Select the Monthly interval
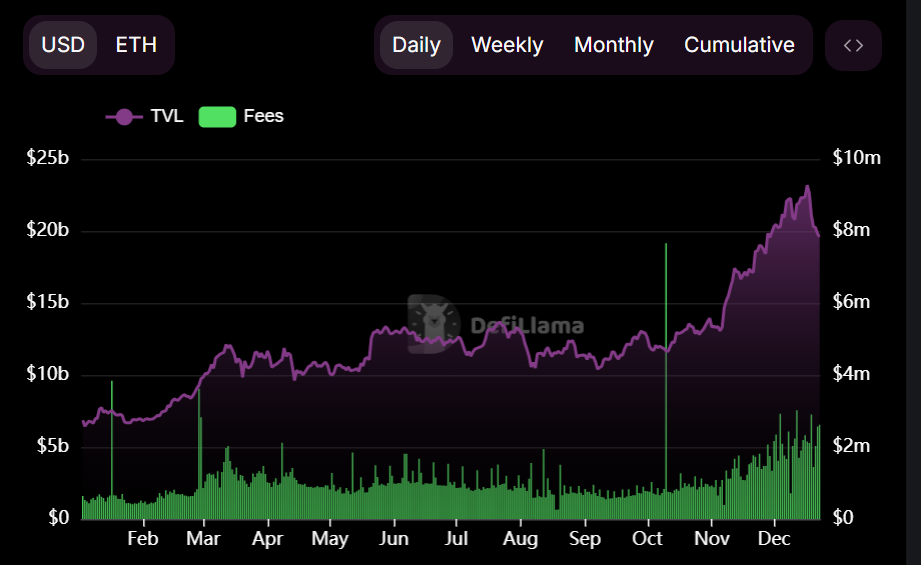The image size is (921, 565). pyautogui.click(x=613, y=45)
